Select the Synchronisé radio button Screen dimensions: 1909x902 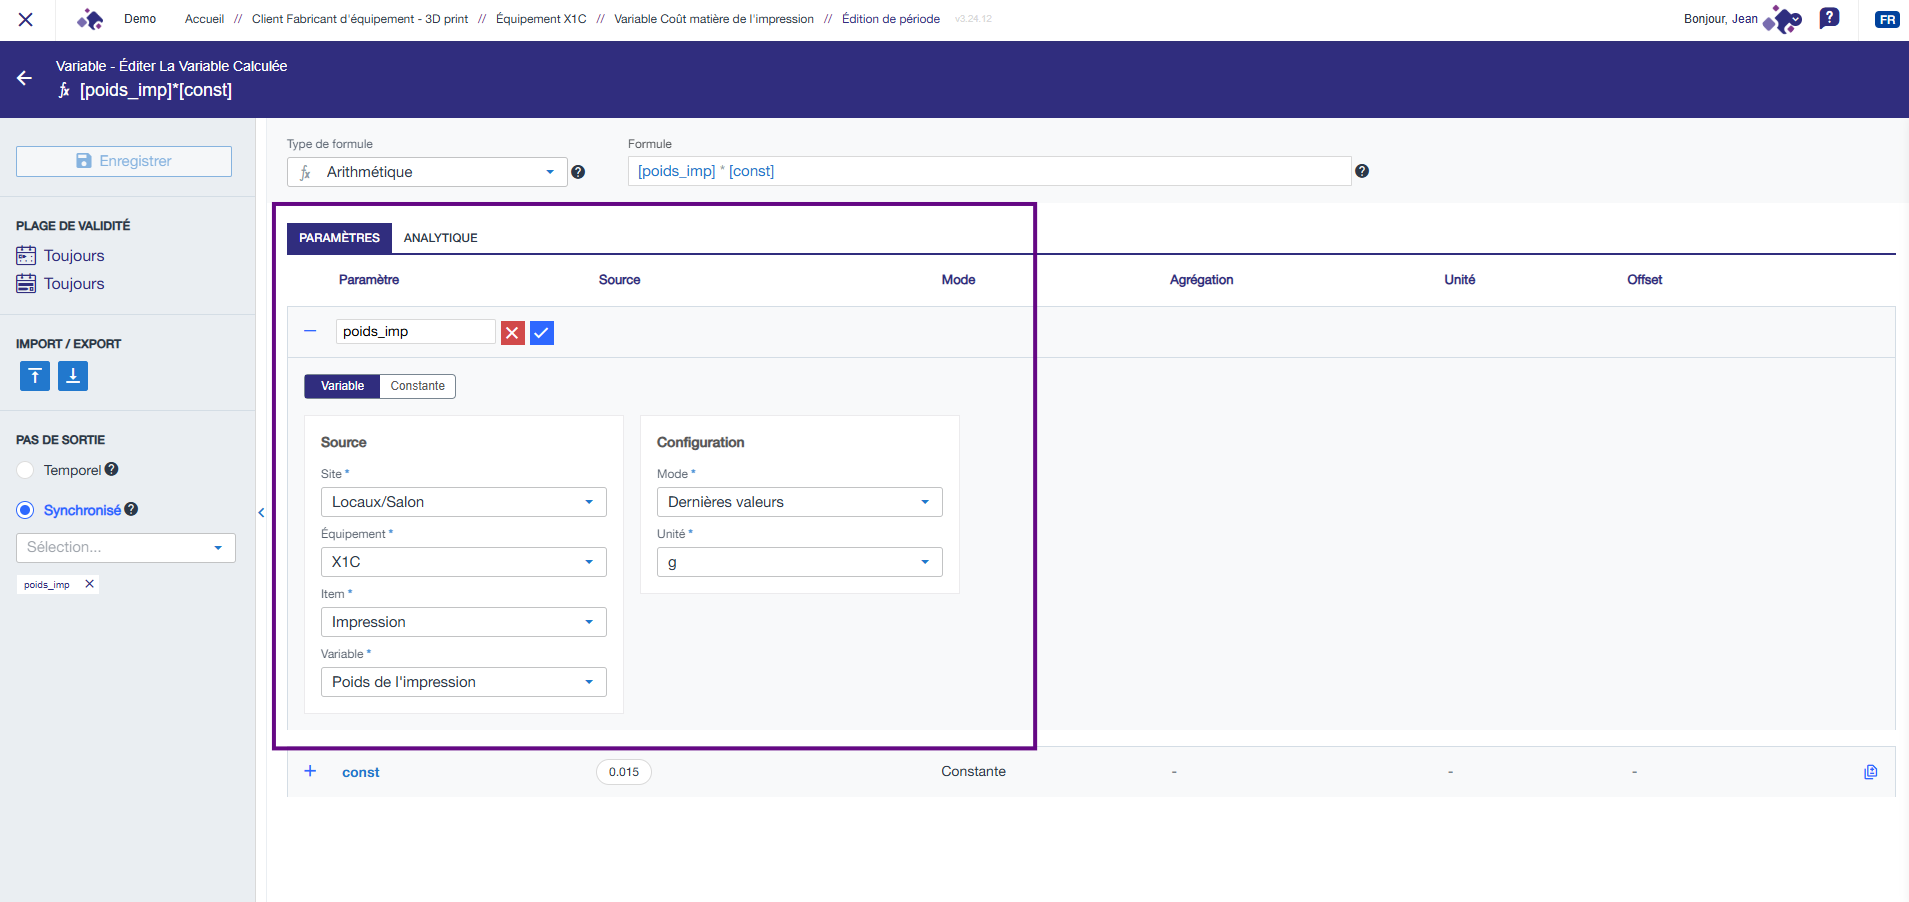(x=26, y=510)
